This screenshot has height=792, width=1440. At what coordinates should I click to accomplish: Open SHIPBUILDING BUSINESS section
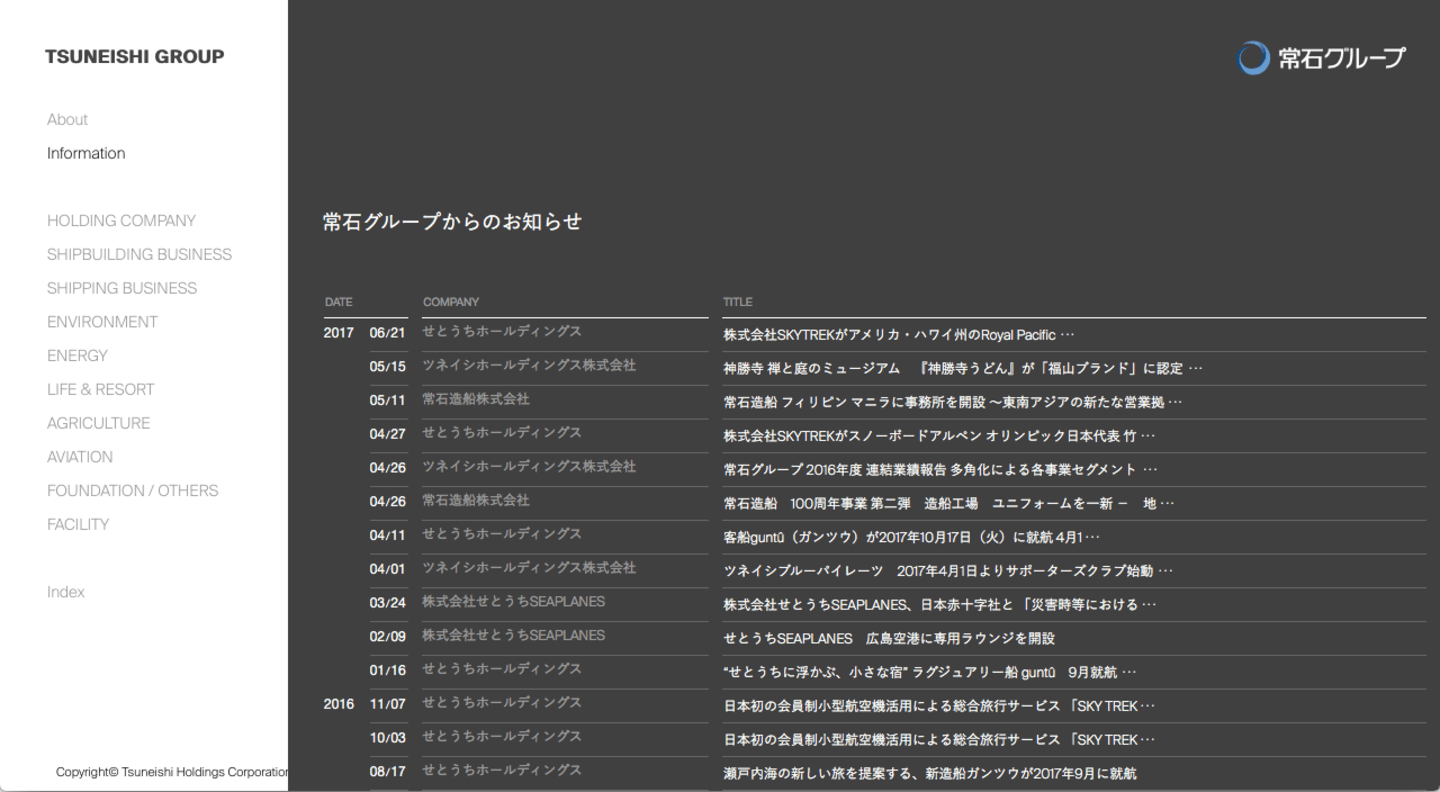[x=139, y=254]
